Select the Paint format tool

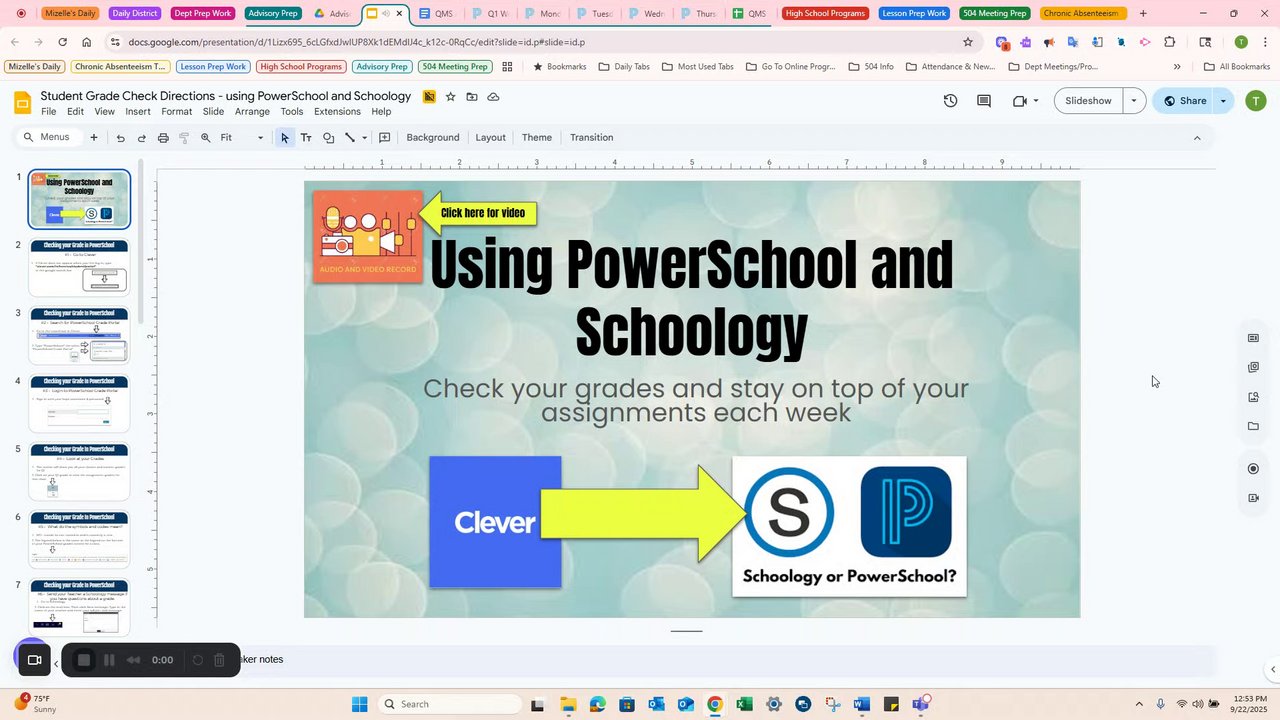[184, 138]
